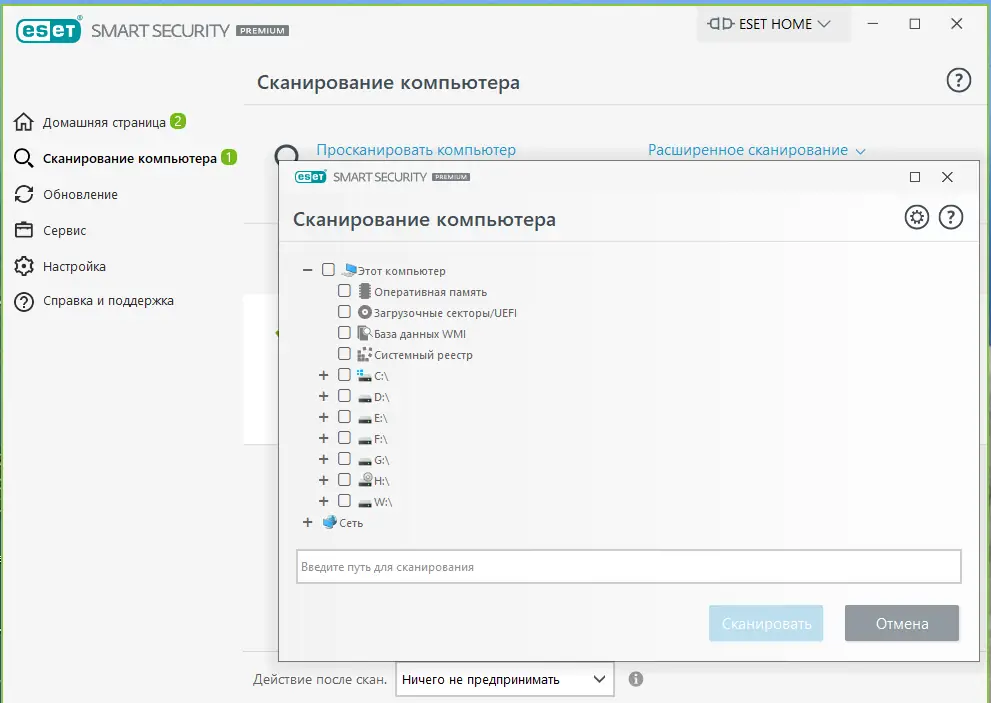
Task: Select Сканирование компьютера in the sidebar
Action: click(130, 158)
